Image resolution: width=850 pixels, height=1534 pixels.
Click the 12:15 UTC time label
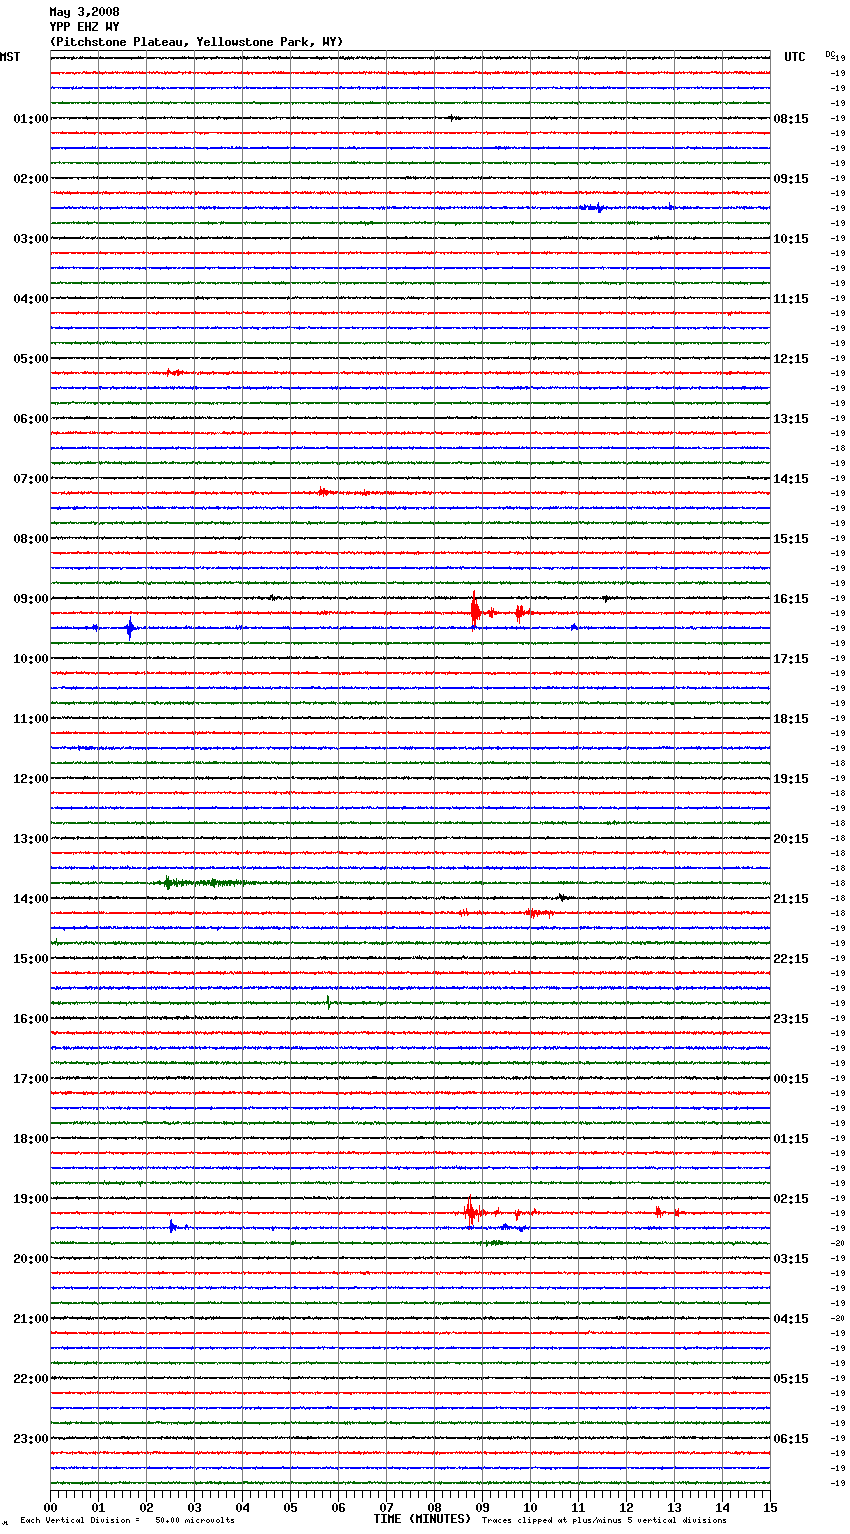coord(791,359)
